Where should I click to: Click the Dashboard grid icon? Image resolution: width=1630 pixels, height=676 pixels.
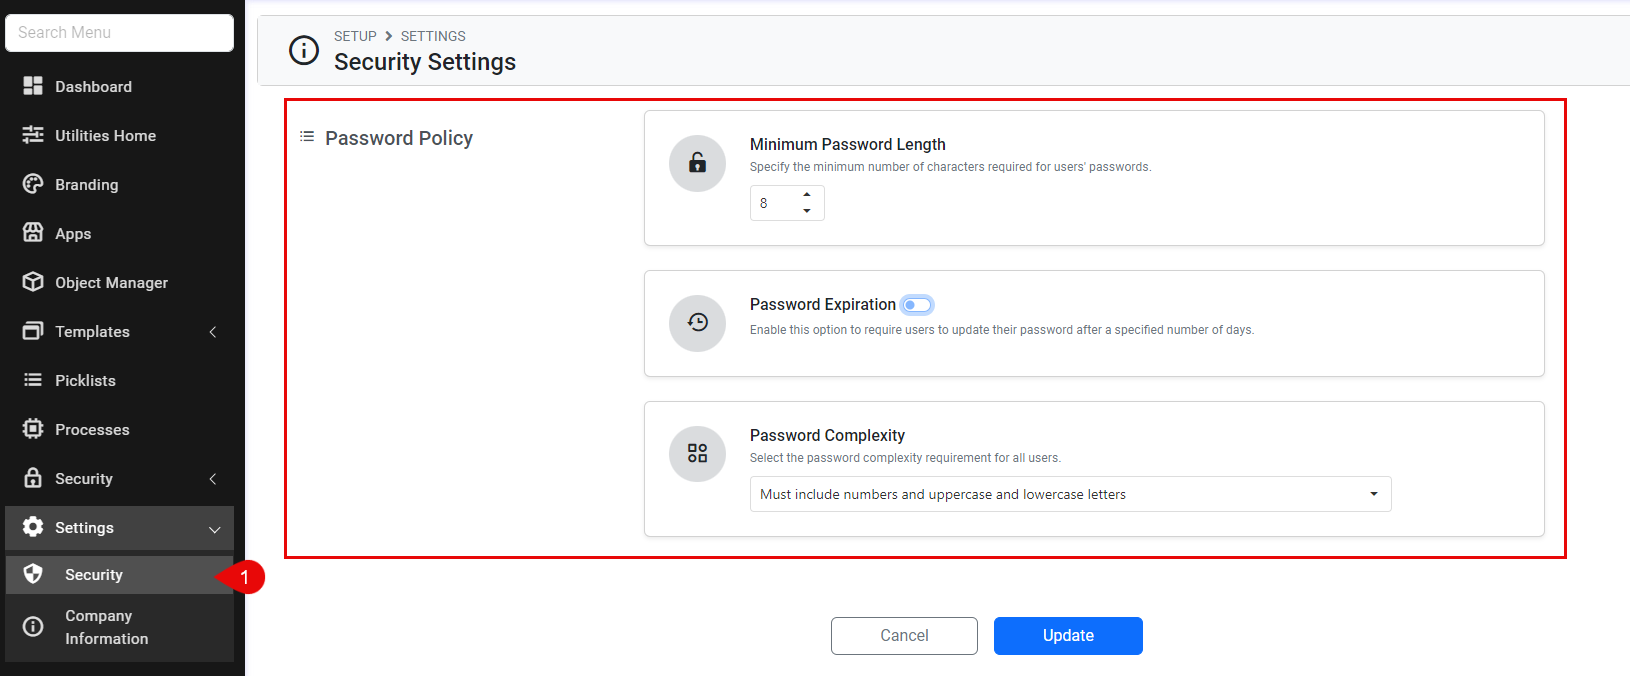[33, 86]
